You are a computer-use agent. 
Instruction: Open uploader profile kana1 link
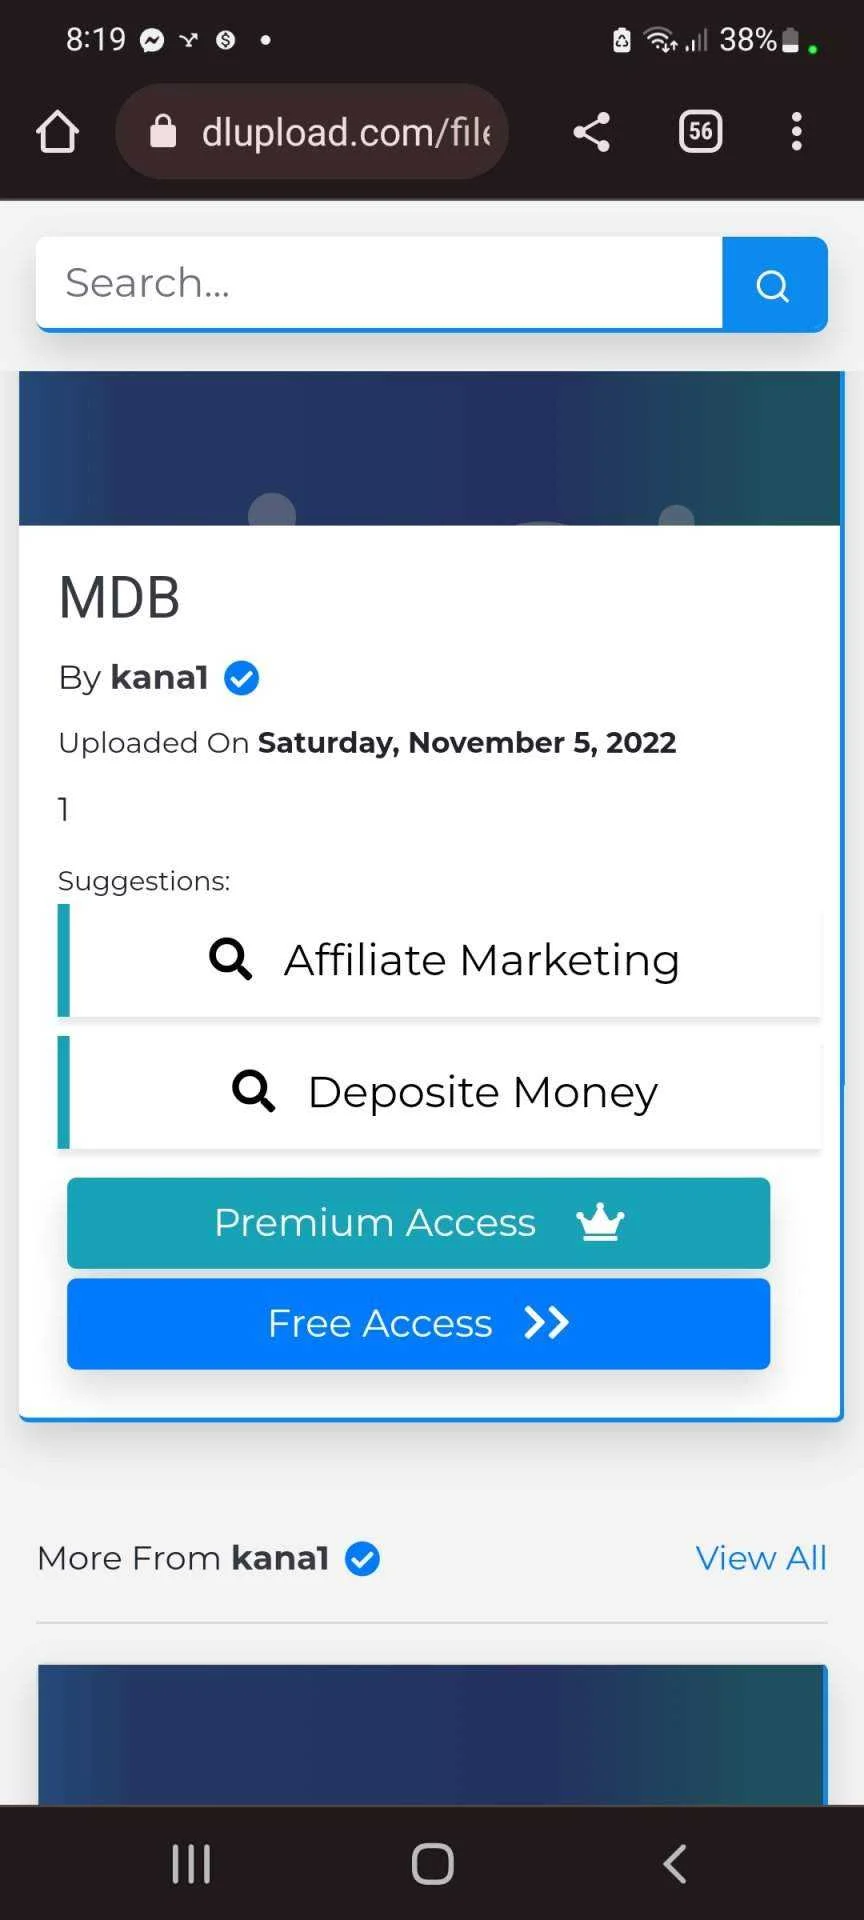pos(159,678)
